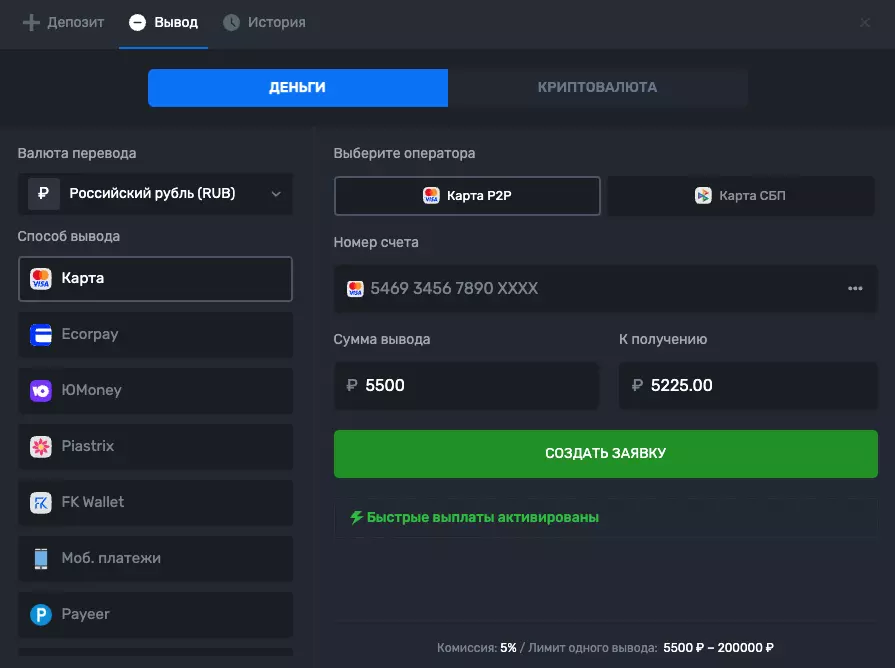Switch to КРИПТОВАЛЮТА section

tap(597, 88)
